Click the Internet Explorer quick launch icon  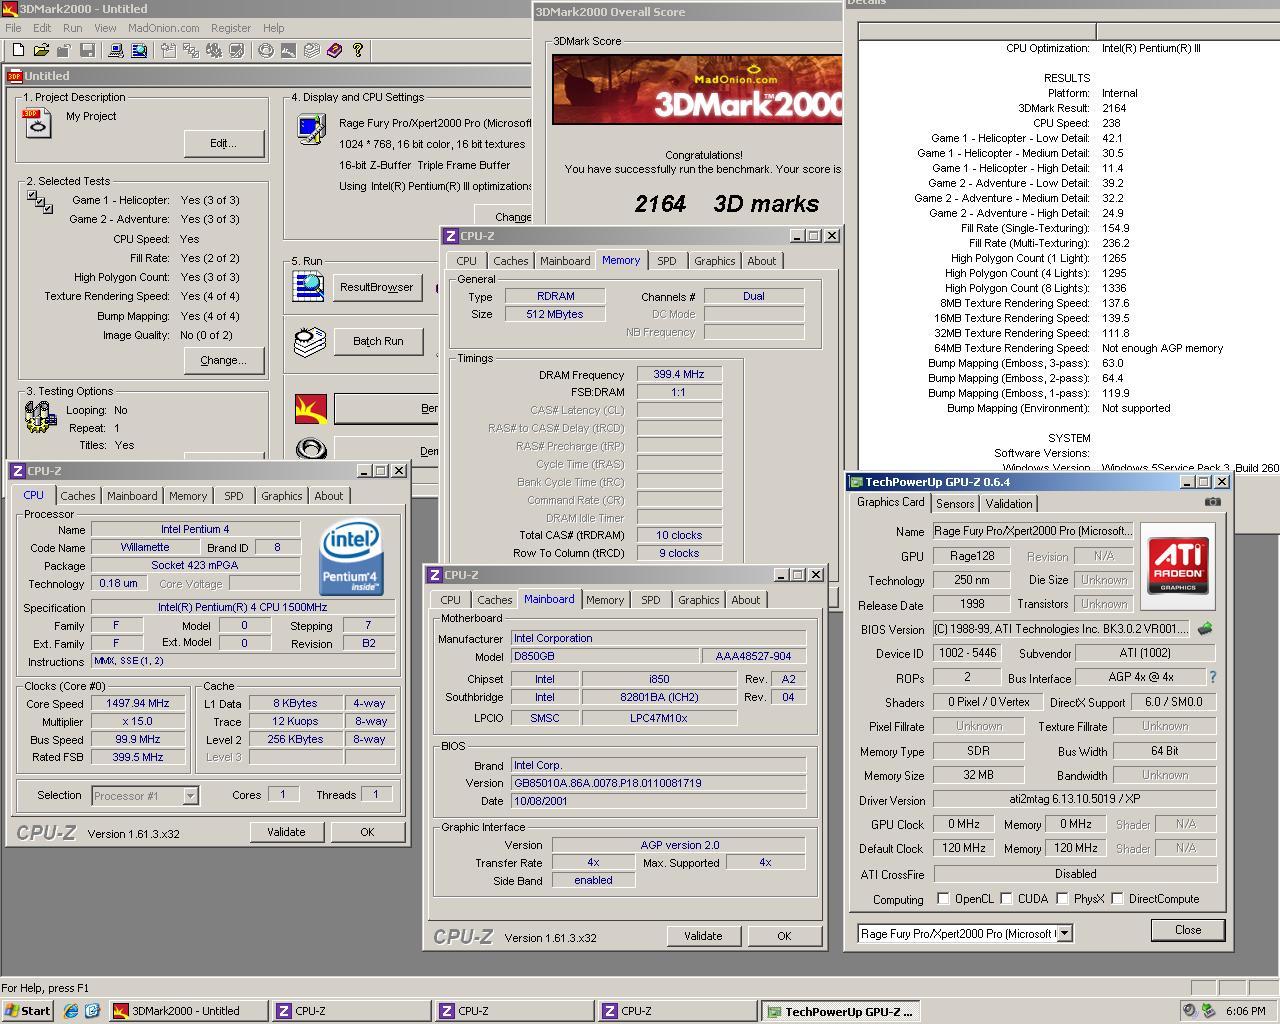pyautogui.click(x=71, y=1011)
